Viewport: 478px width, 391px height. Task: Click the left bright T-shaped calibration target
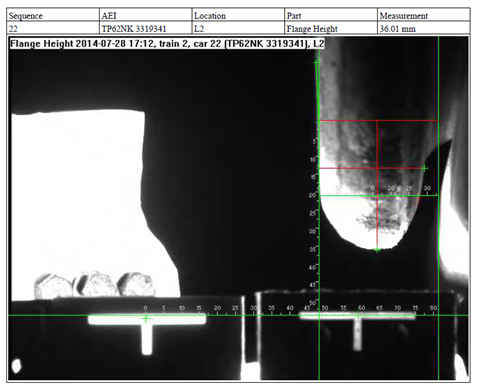point(147,332)
